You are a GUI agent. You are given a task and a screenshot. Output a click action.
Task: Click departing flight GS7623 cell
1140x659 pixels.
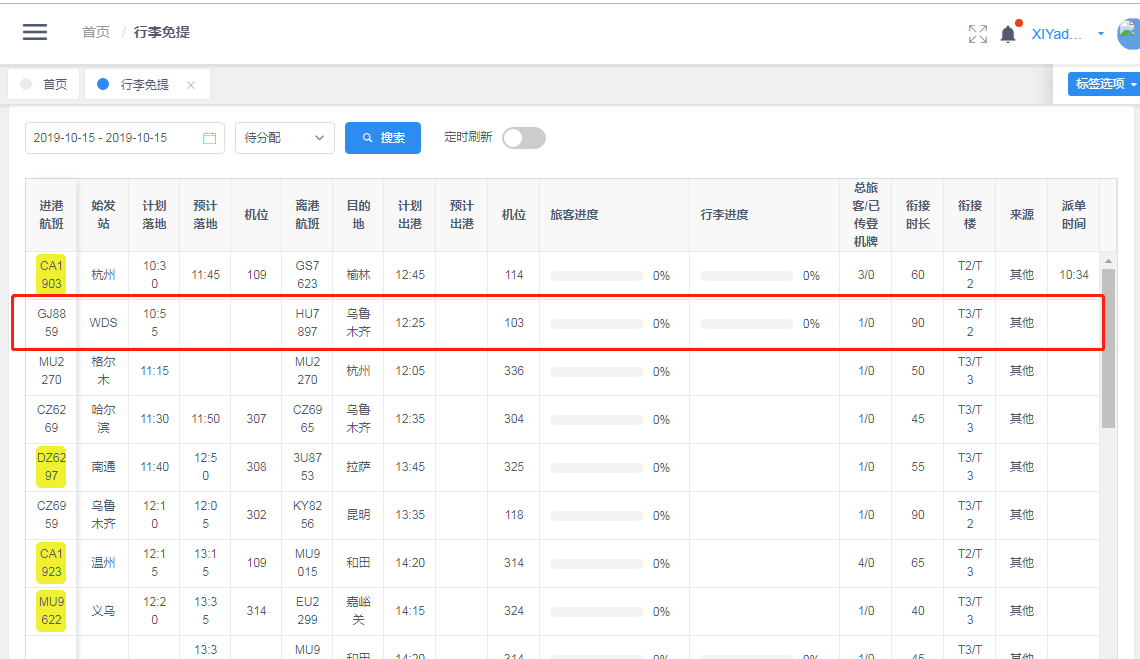coord(307,275)
